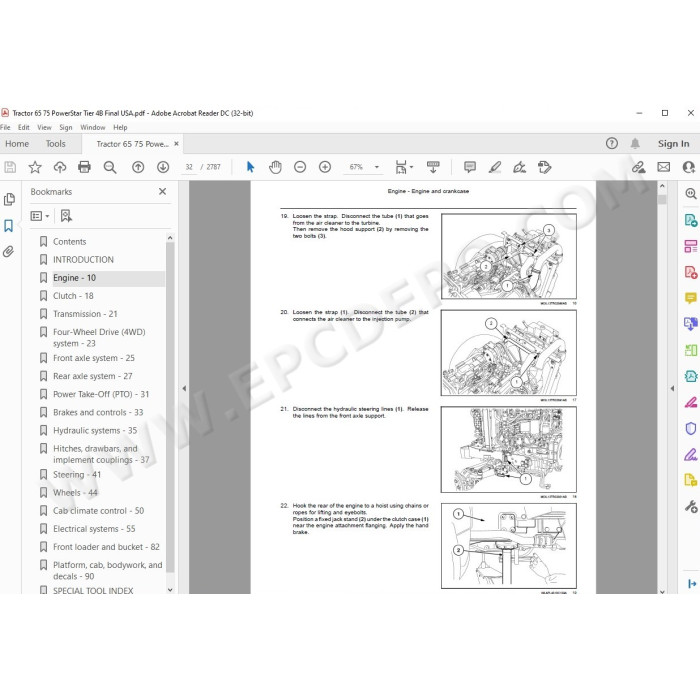The image size is (700, 700).
Task: Click the zoom level 67% field
Action: pyautogui.click(x=356, y=167)
